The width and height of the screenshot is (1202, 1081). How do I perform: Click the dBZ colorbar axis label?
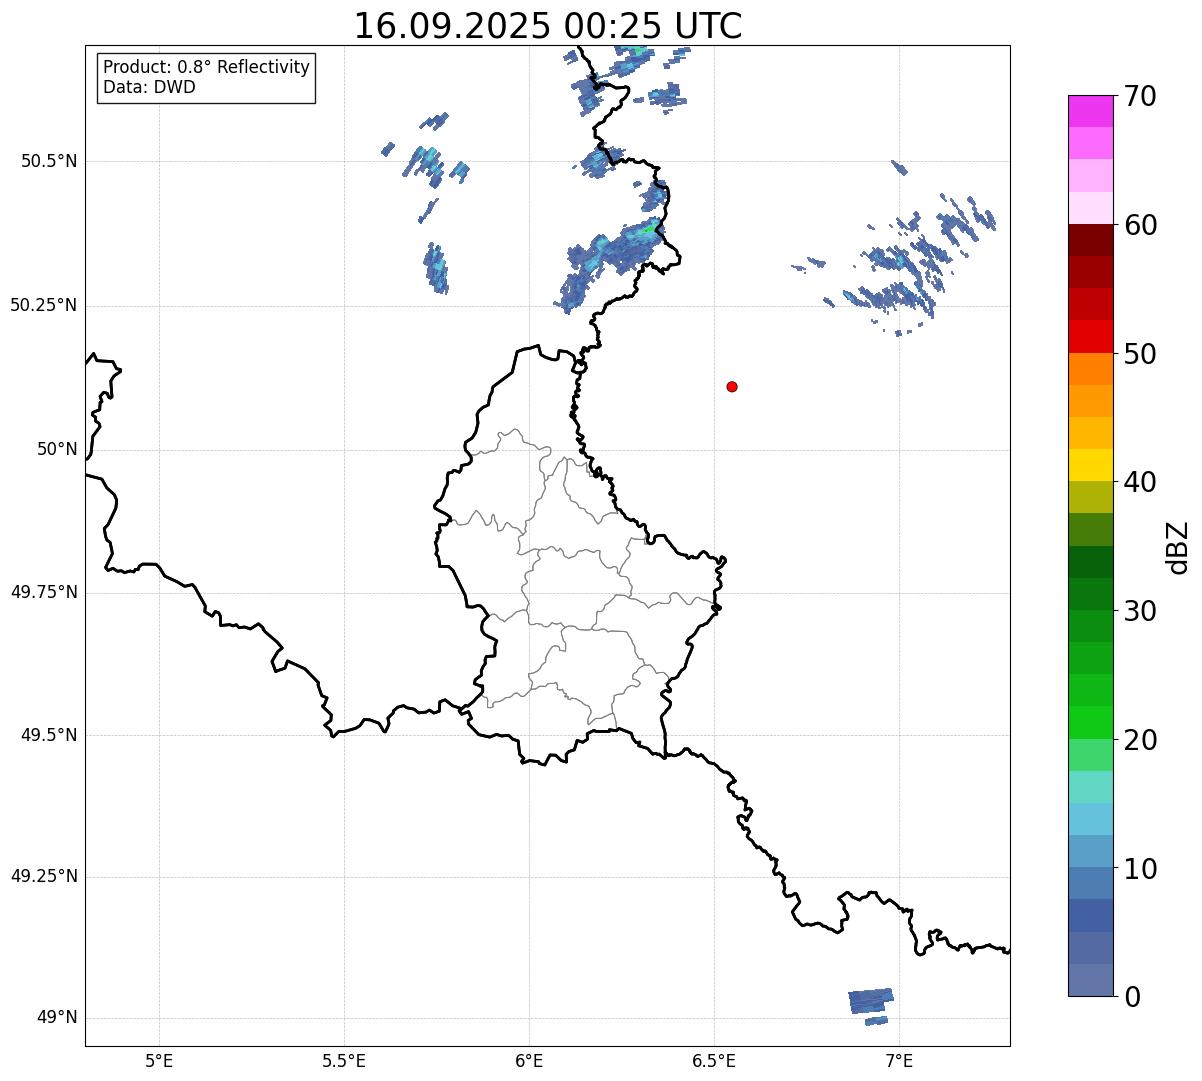1178,547
